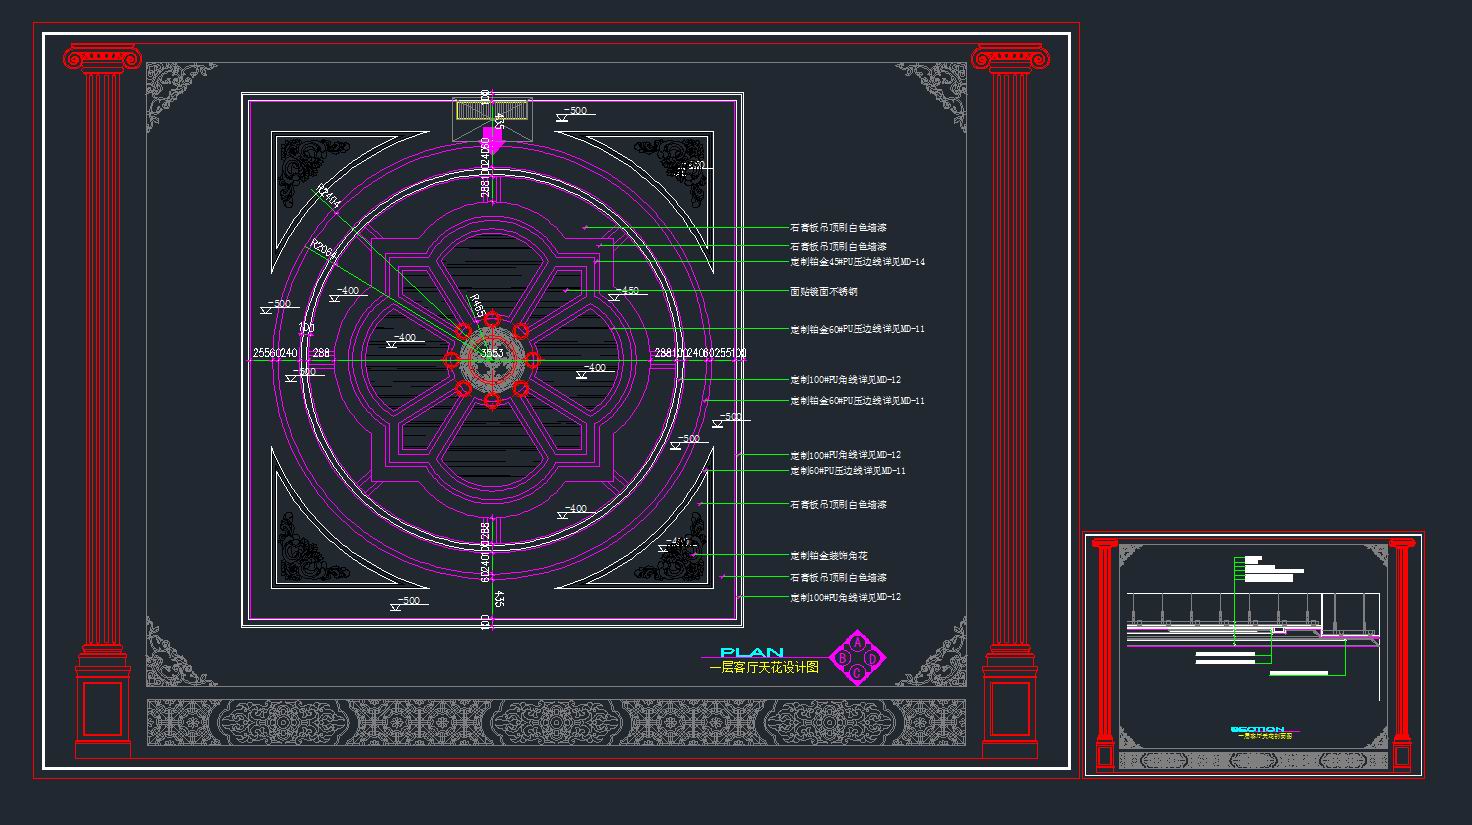Image resolution: width=1472 pixels, height=825 pixels.
Task: Click the cyan SECTION title in small sheet
Action: coord(1258,729)
